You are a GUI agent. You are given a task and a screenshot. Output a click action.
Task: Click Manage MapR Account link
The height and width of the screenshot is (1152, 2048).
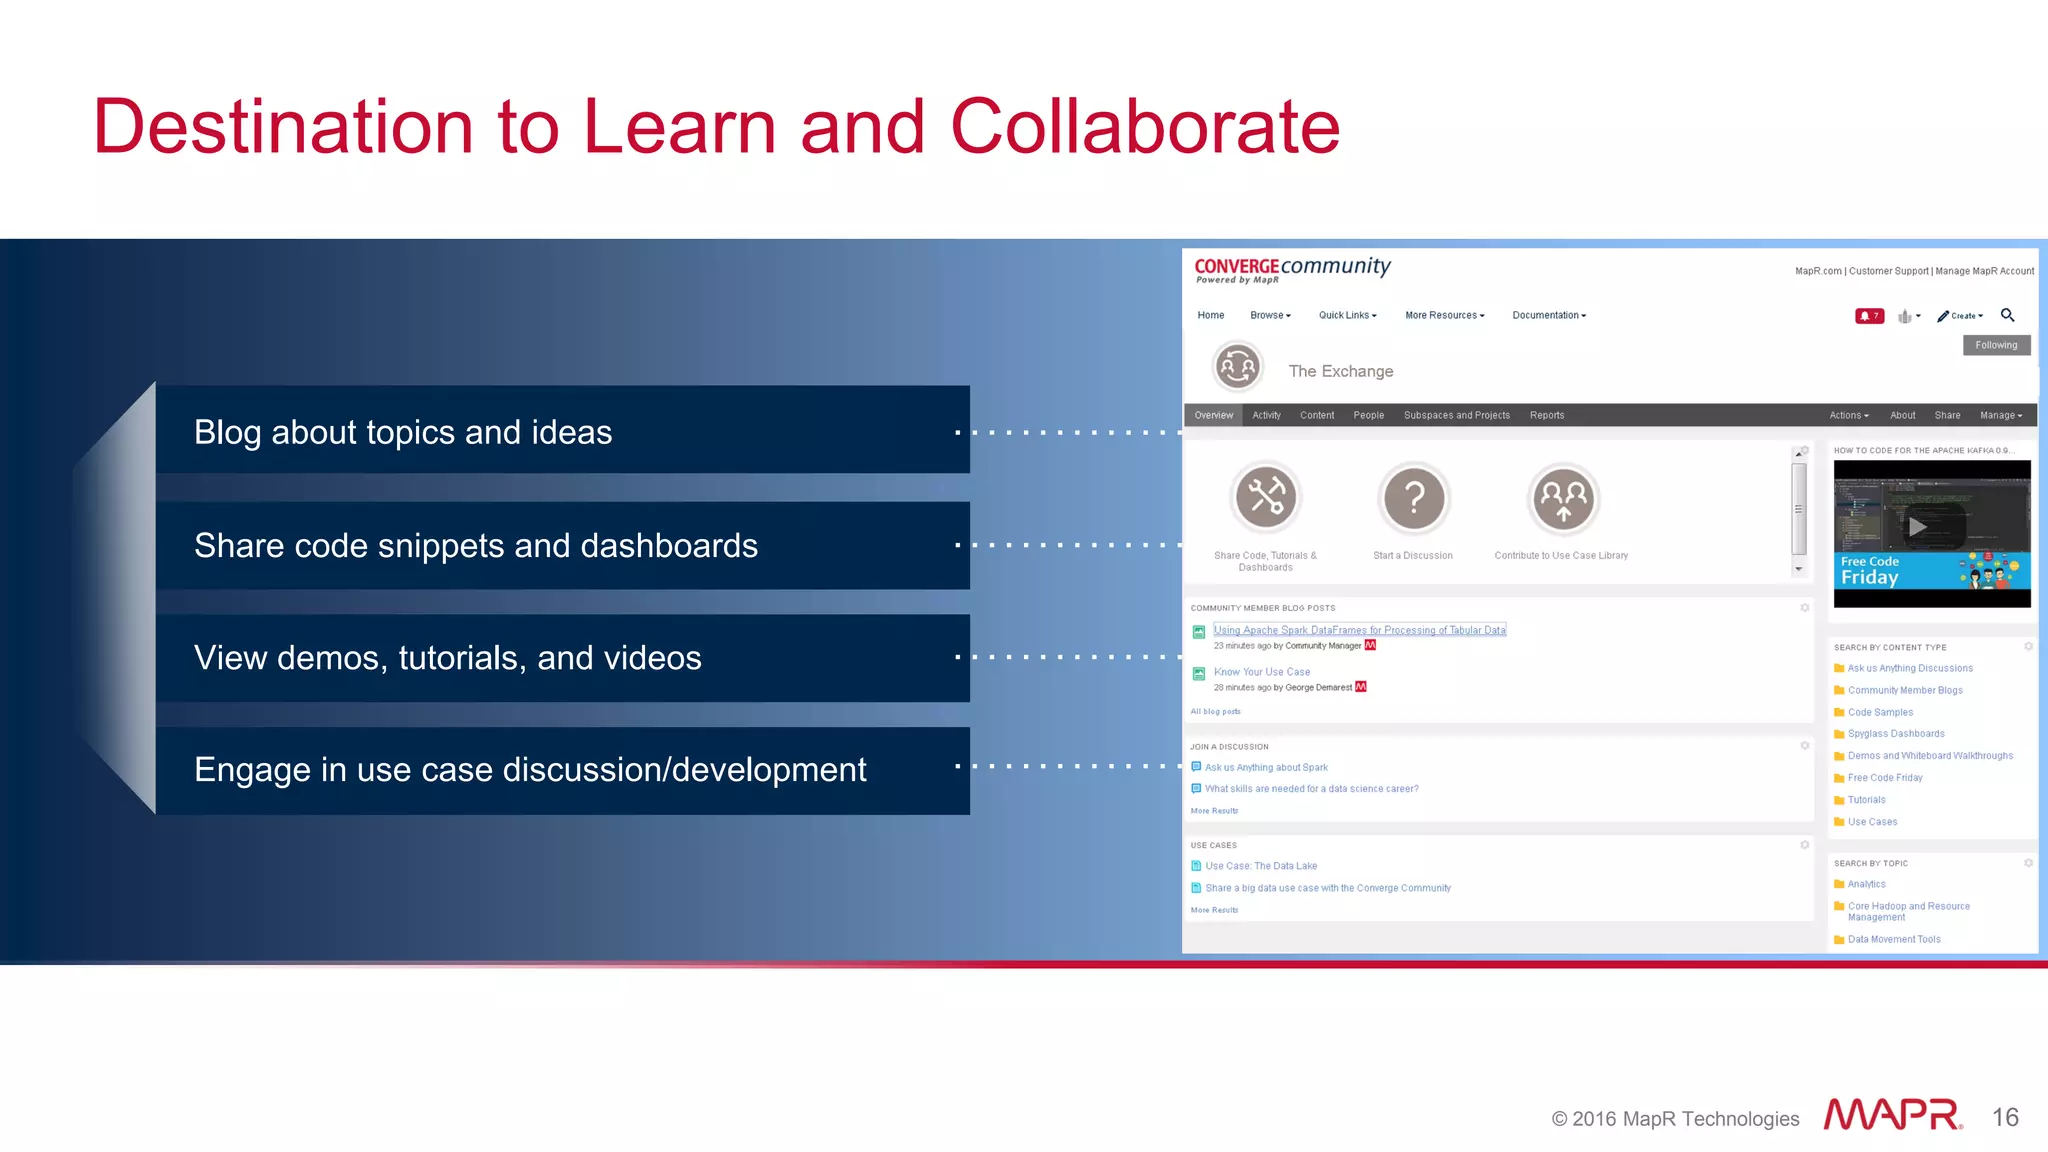[x=1984, y=271]
